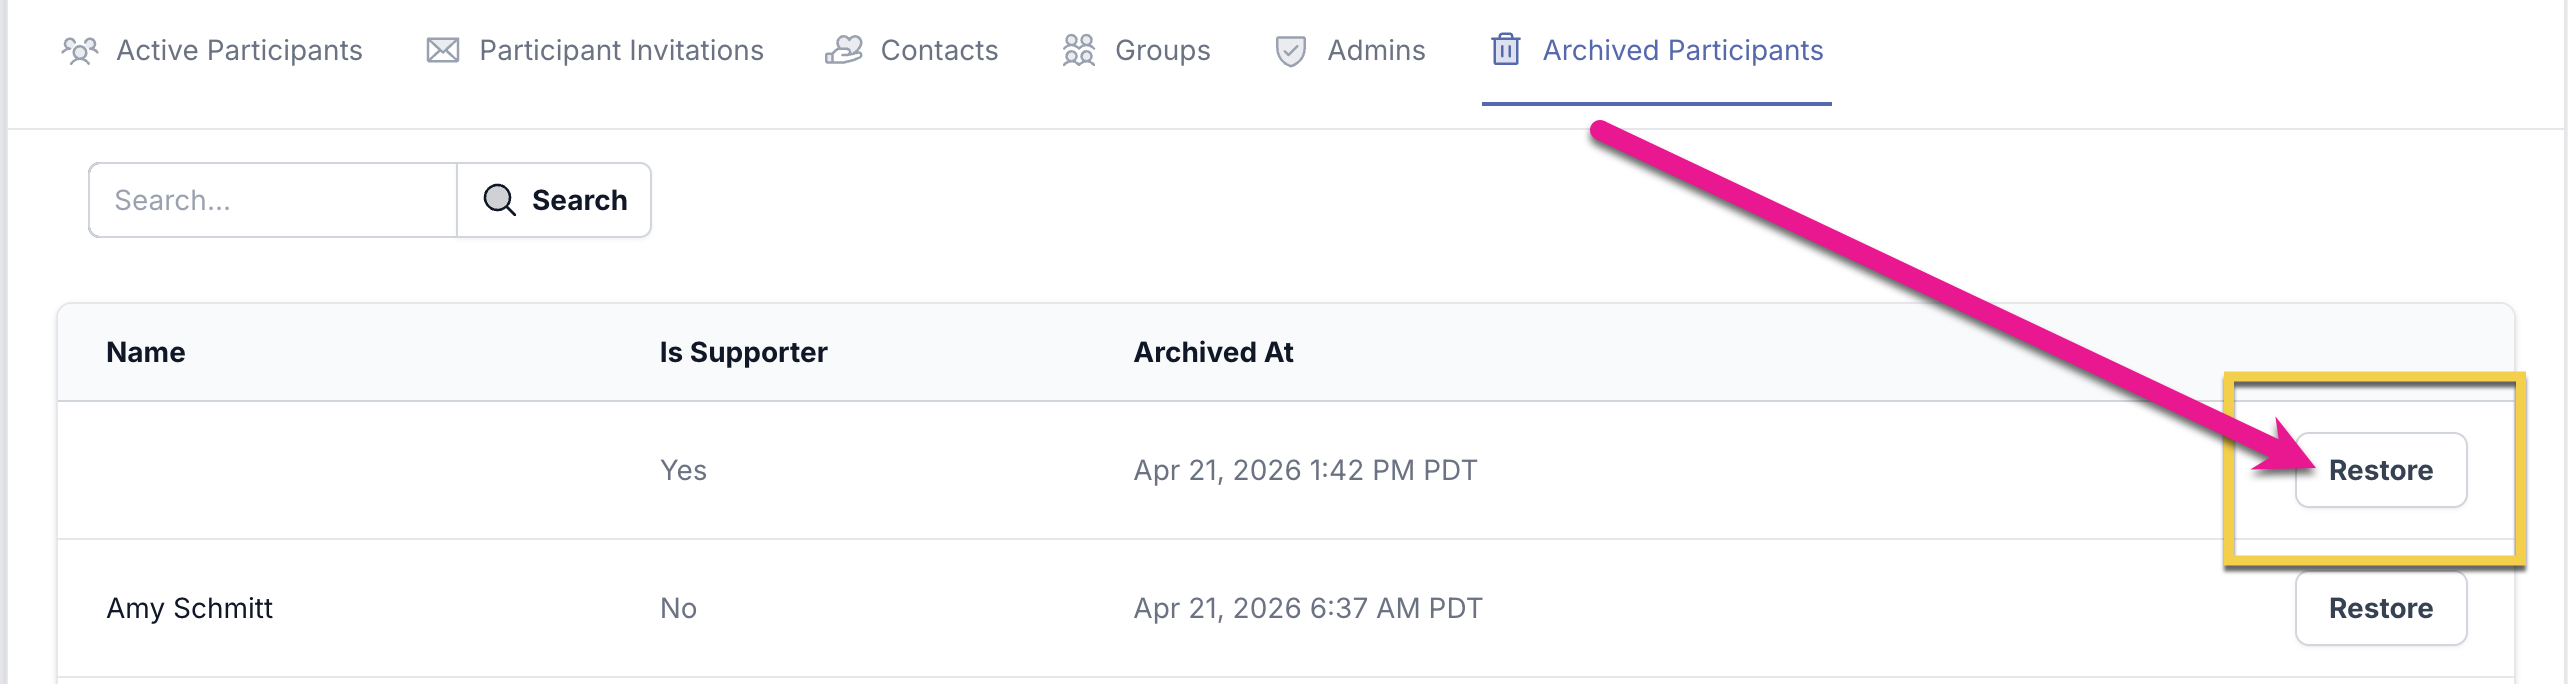Select the Admins tab
Screen dimensions: 2568x684
(1376, 50)
